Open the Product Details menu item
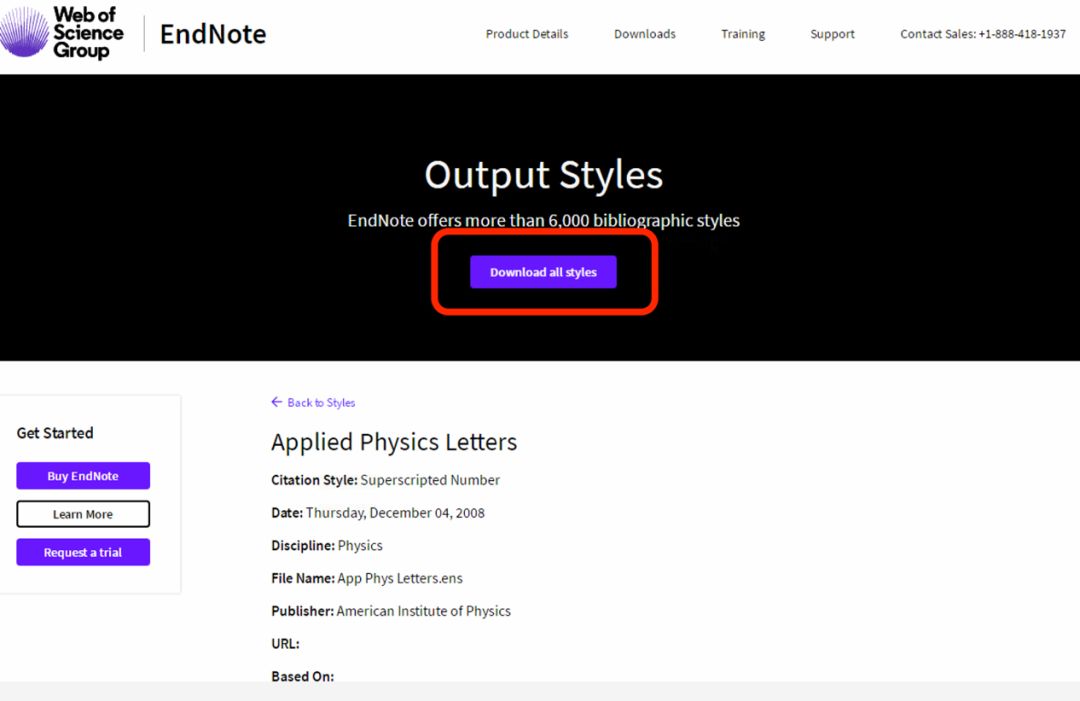Image resolution: width=1080 pixels, height=701 pixels. point(527,34)
